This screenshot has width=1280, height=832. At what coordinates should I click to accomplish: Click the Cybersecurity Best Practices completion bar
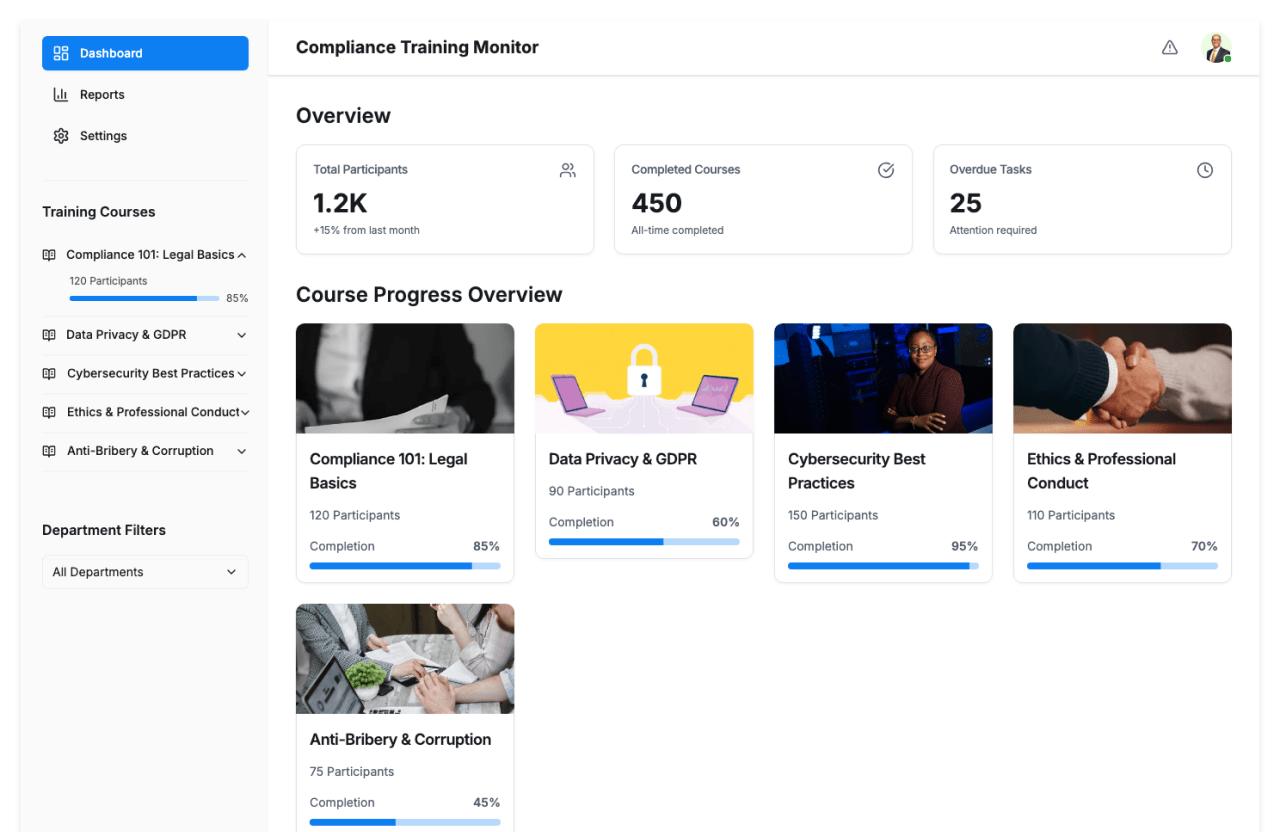882,566
